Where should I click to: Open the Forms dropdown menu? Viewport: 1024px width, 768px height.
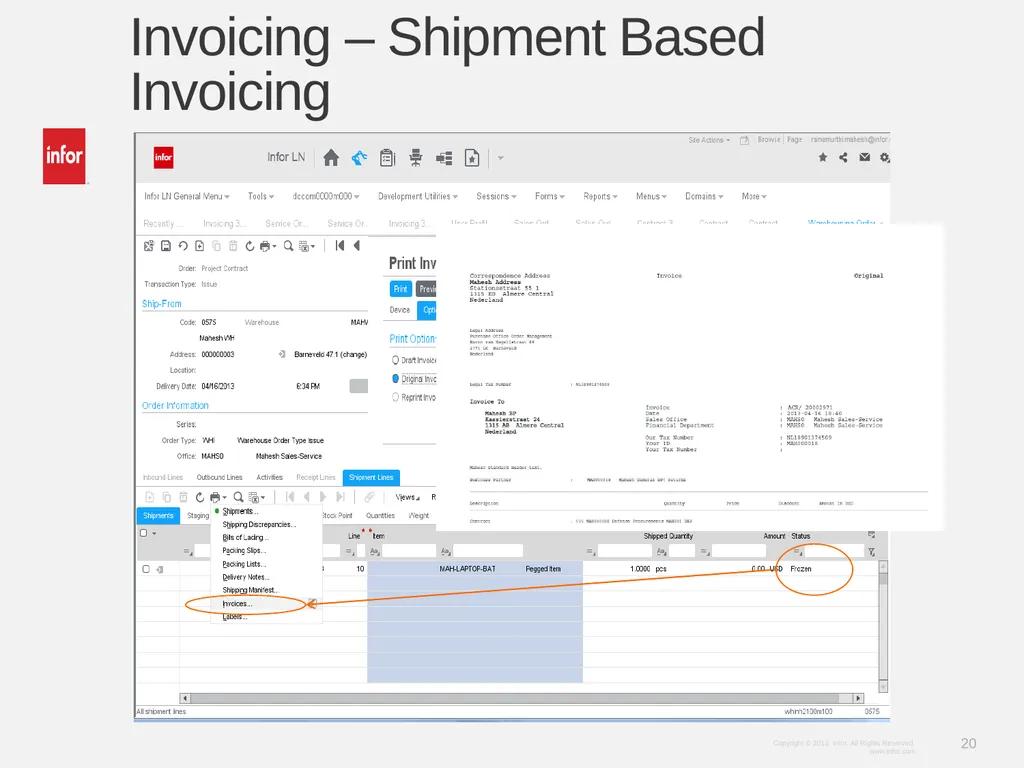point(550,196)
